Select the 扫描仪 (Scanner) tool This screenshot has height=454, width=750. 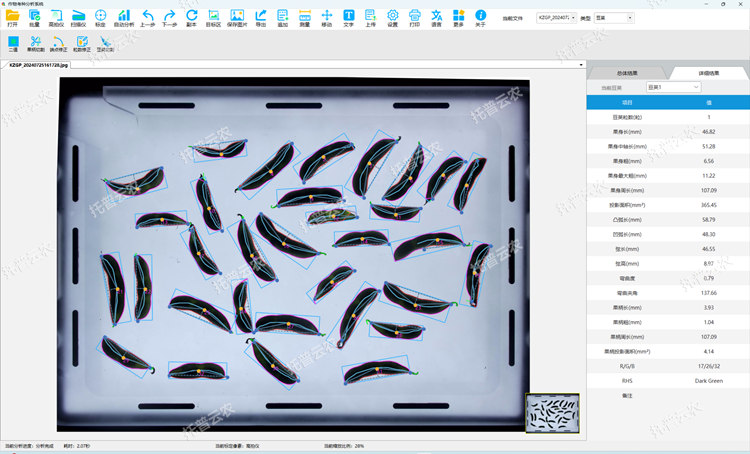78,17
